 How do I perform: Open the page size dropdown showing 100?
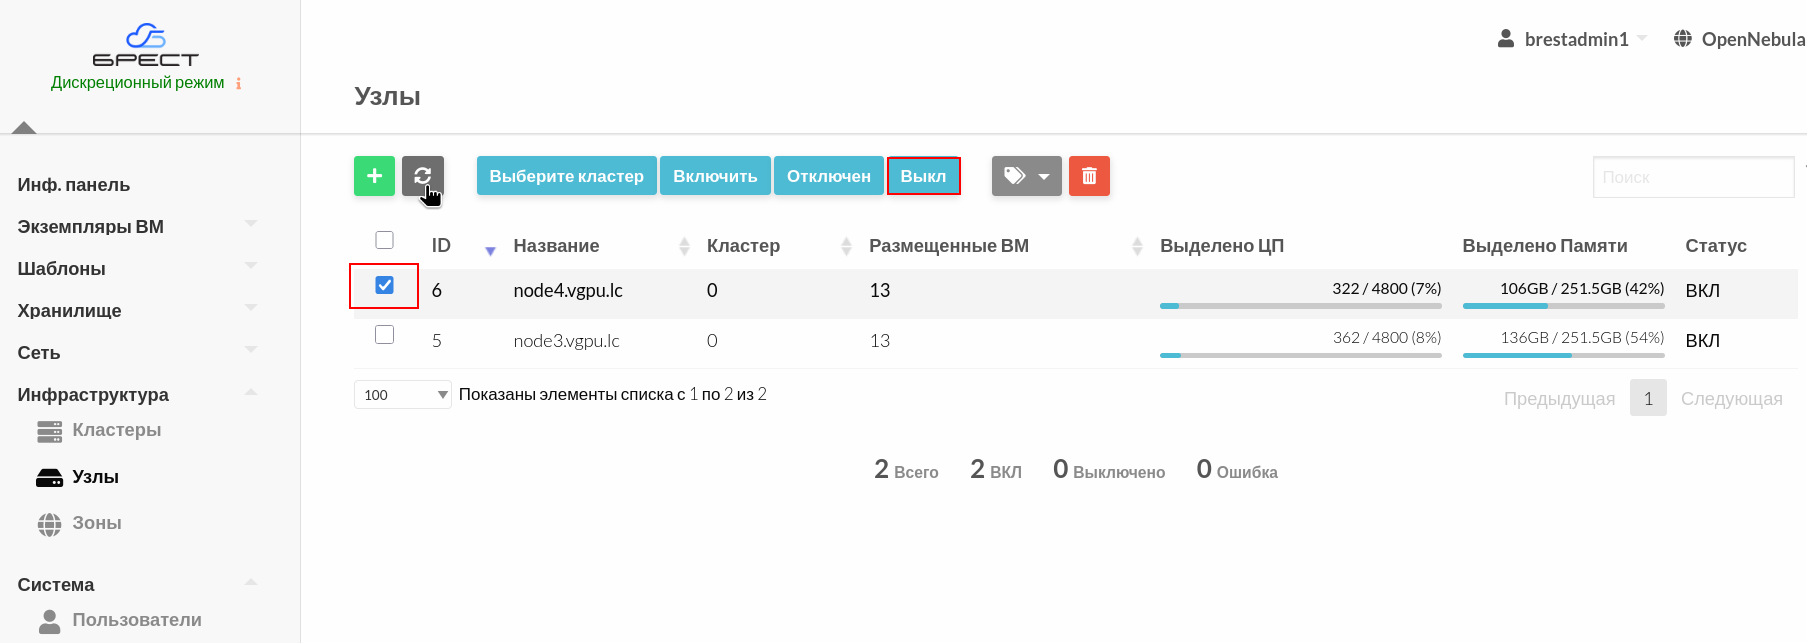(402, 395)
